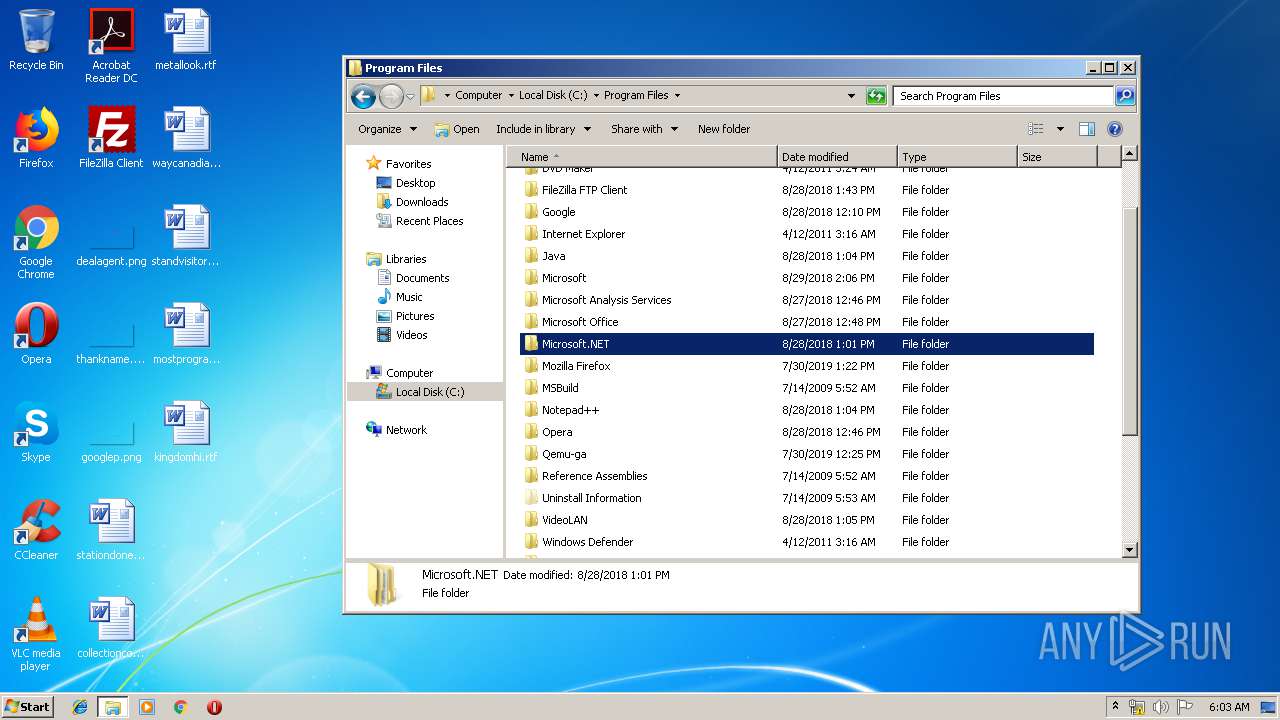Click the Type column header
1280x720 pixels.
tap(957, 157)
